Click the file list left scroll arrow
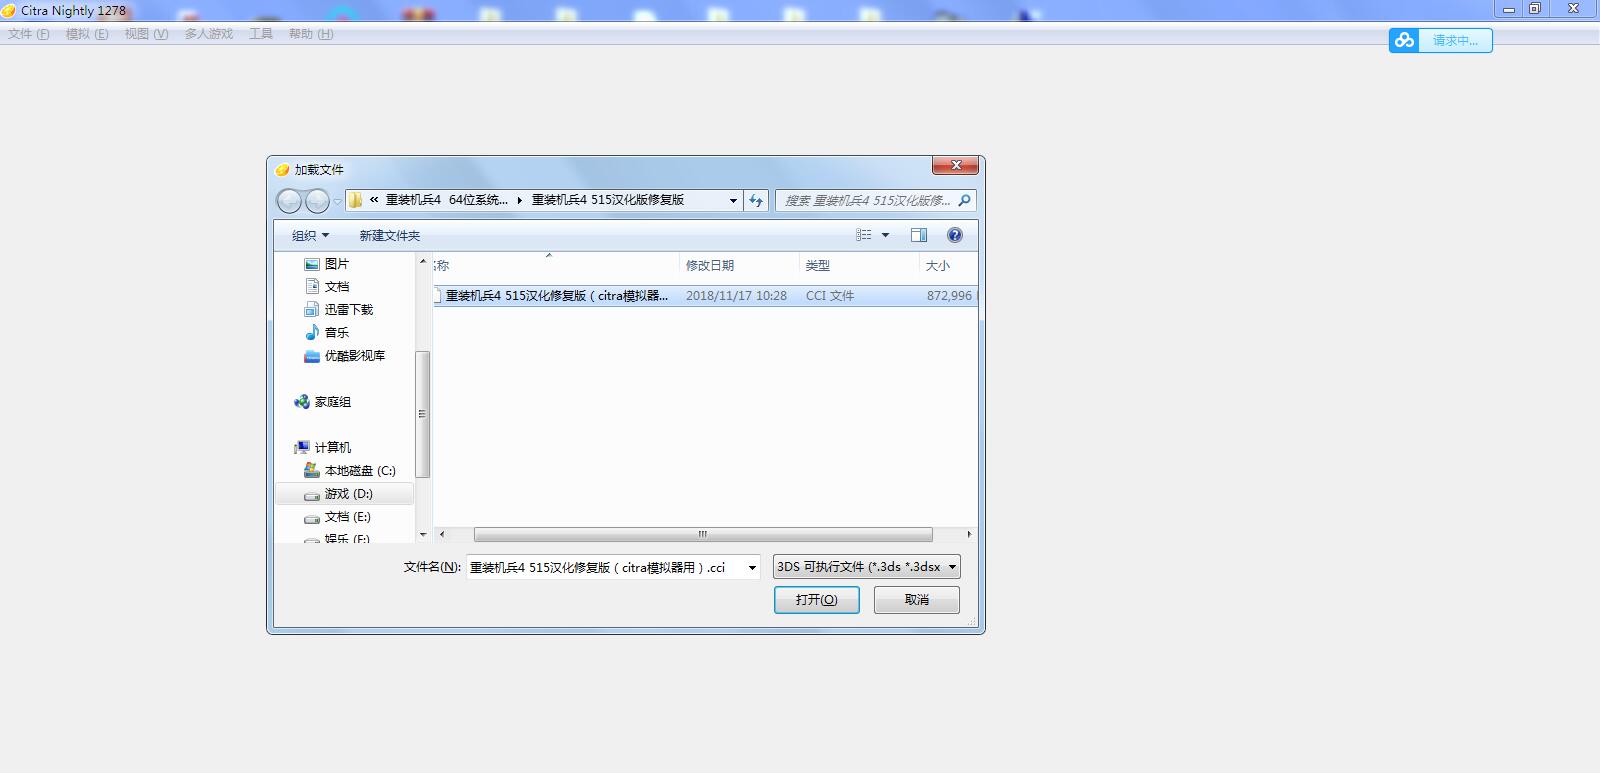The width and height of the screenshot is (1600, 773). [442, 535]
